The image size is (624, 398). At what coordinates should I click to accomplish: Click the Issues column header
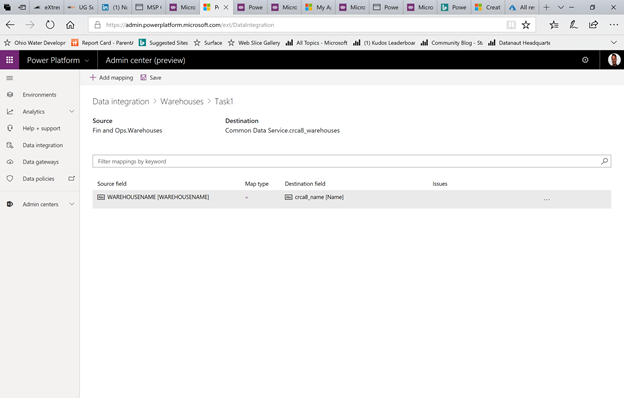(x=440, y=184)
